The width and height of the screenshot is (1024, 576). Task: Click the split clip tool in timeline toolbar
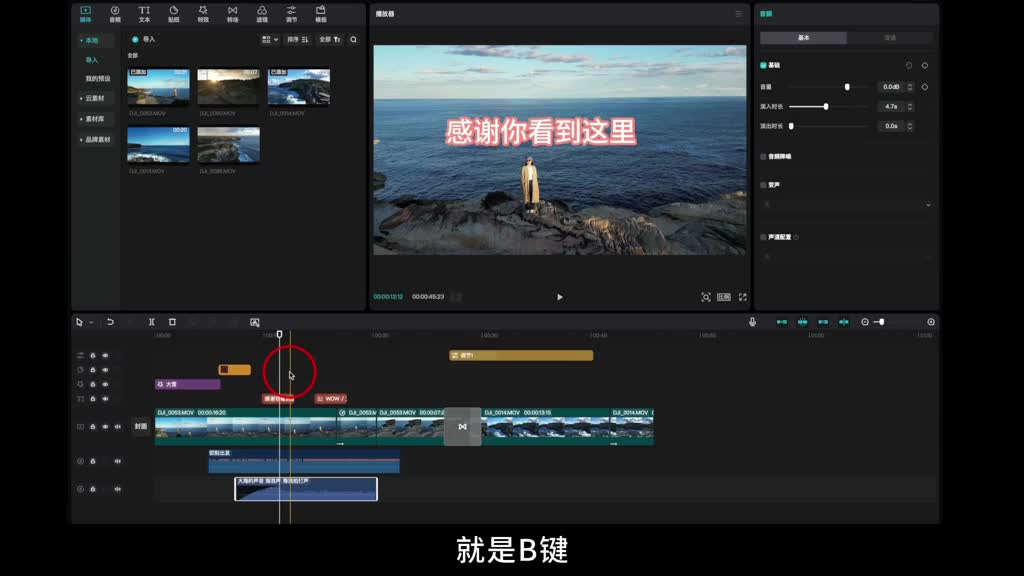click(151, 322)
